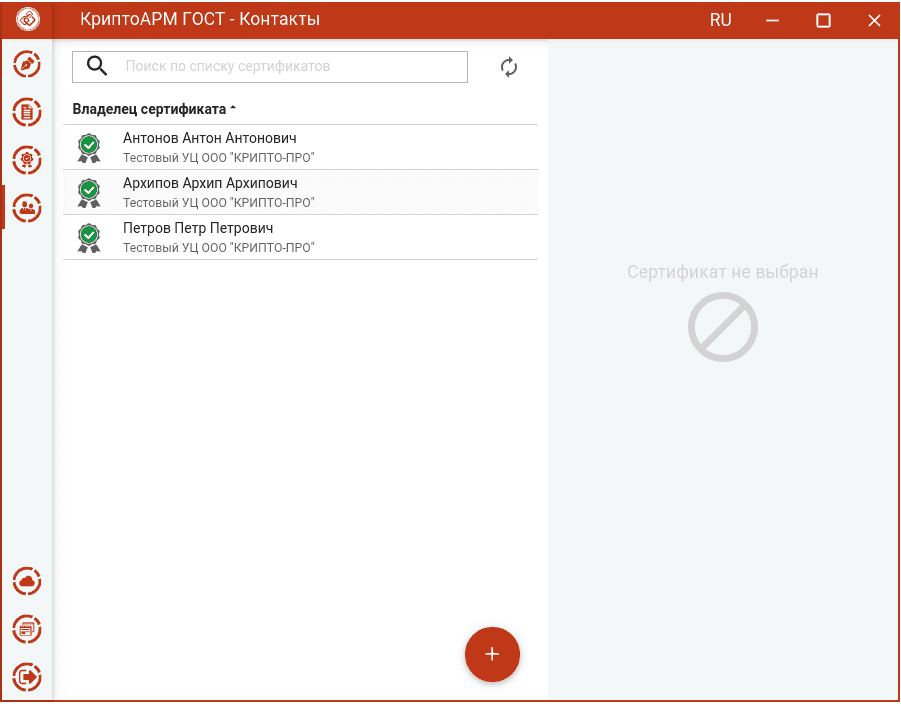Add a new contact certificate with plus button
901x704 pixels.
click(492, 654)
